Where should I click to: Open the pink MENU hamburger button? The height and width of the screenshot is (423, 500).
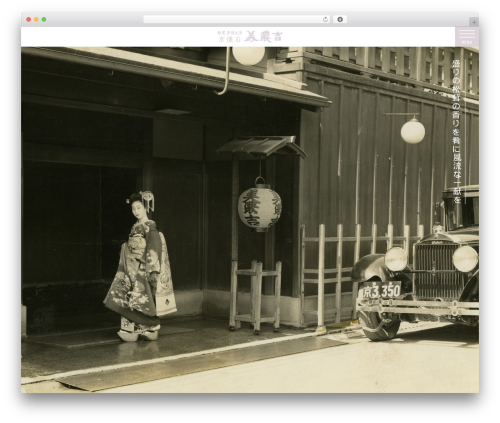pos(467,37)
